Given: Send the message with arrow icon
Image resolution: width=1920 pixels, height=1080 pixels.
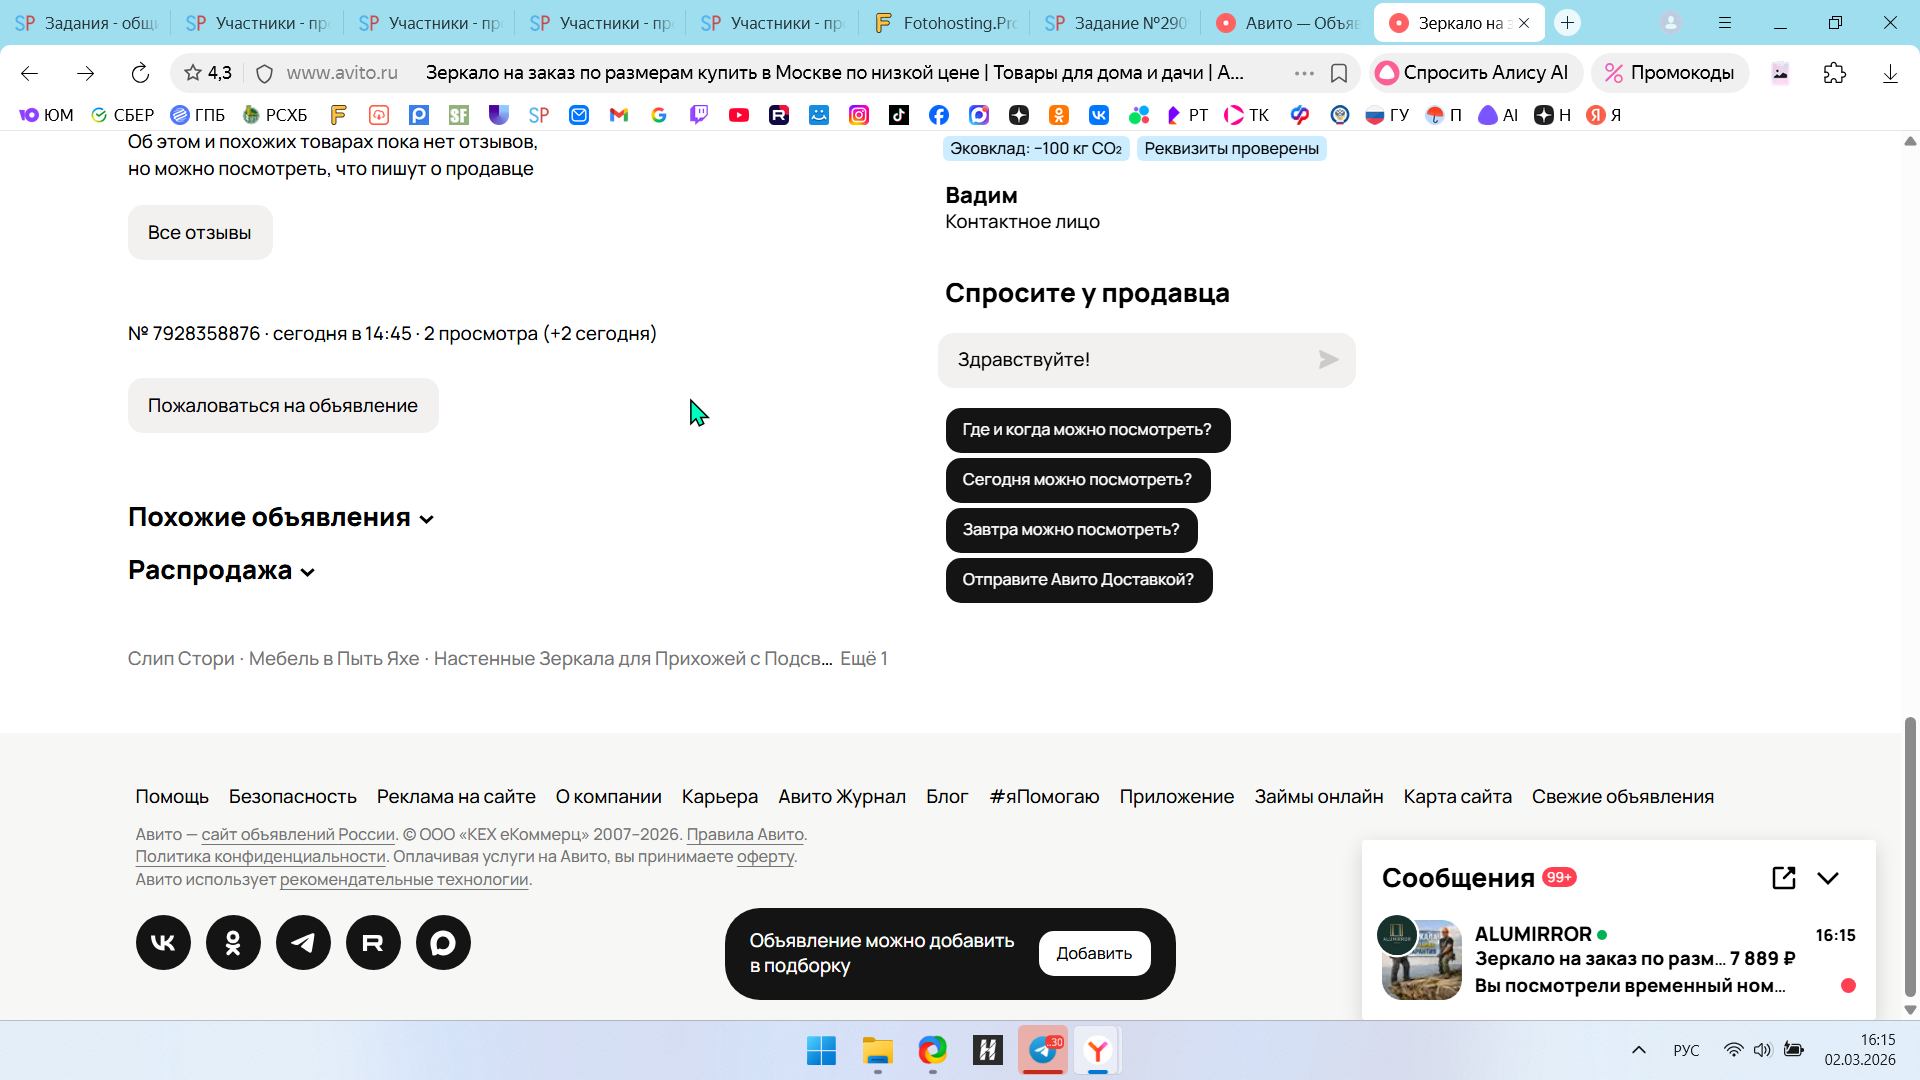Looking at the screenshot, I should (1328, 360).
